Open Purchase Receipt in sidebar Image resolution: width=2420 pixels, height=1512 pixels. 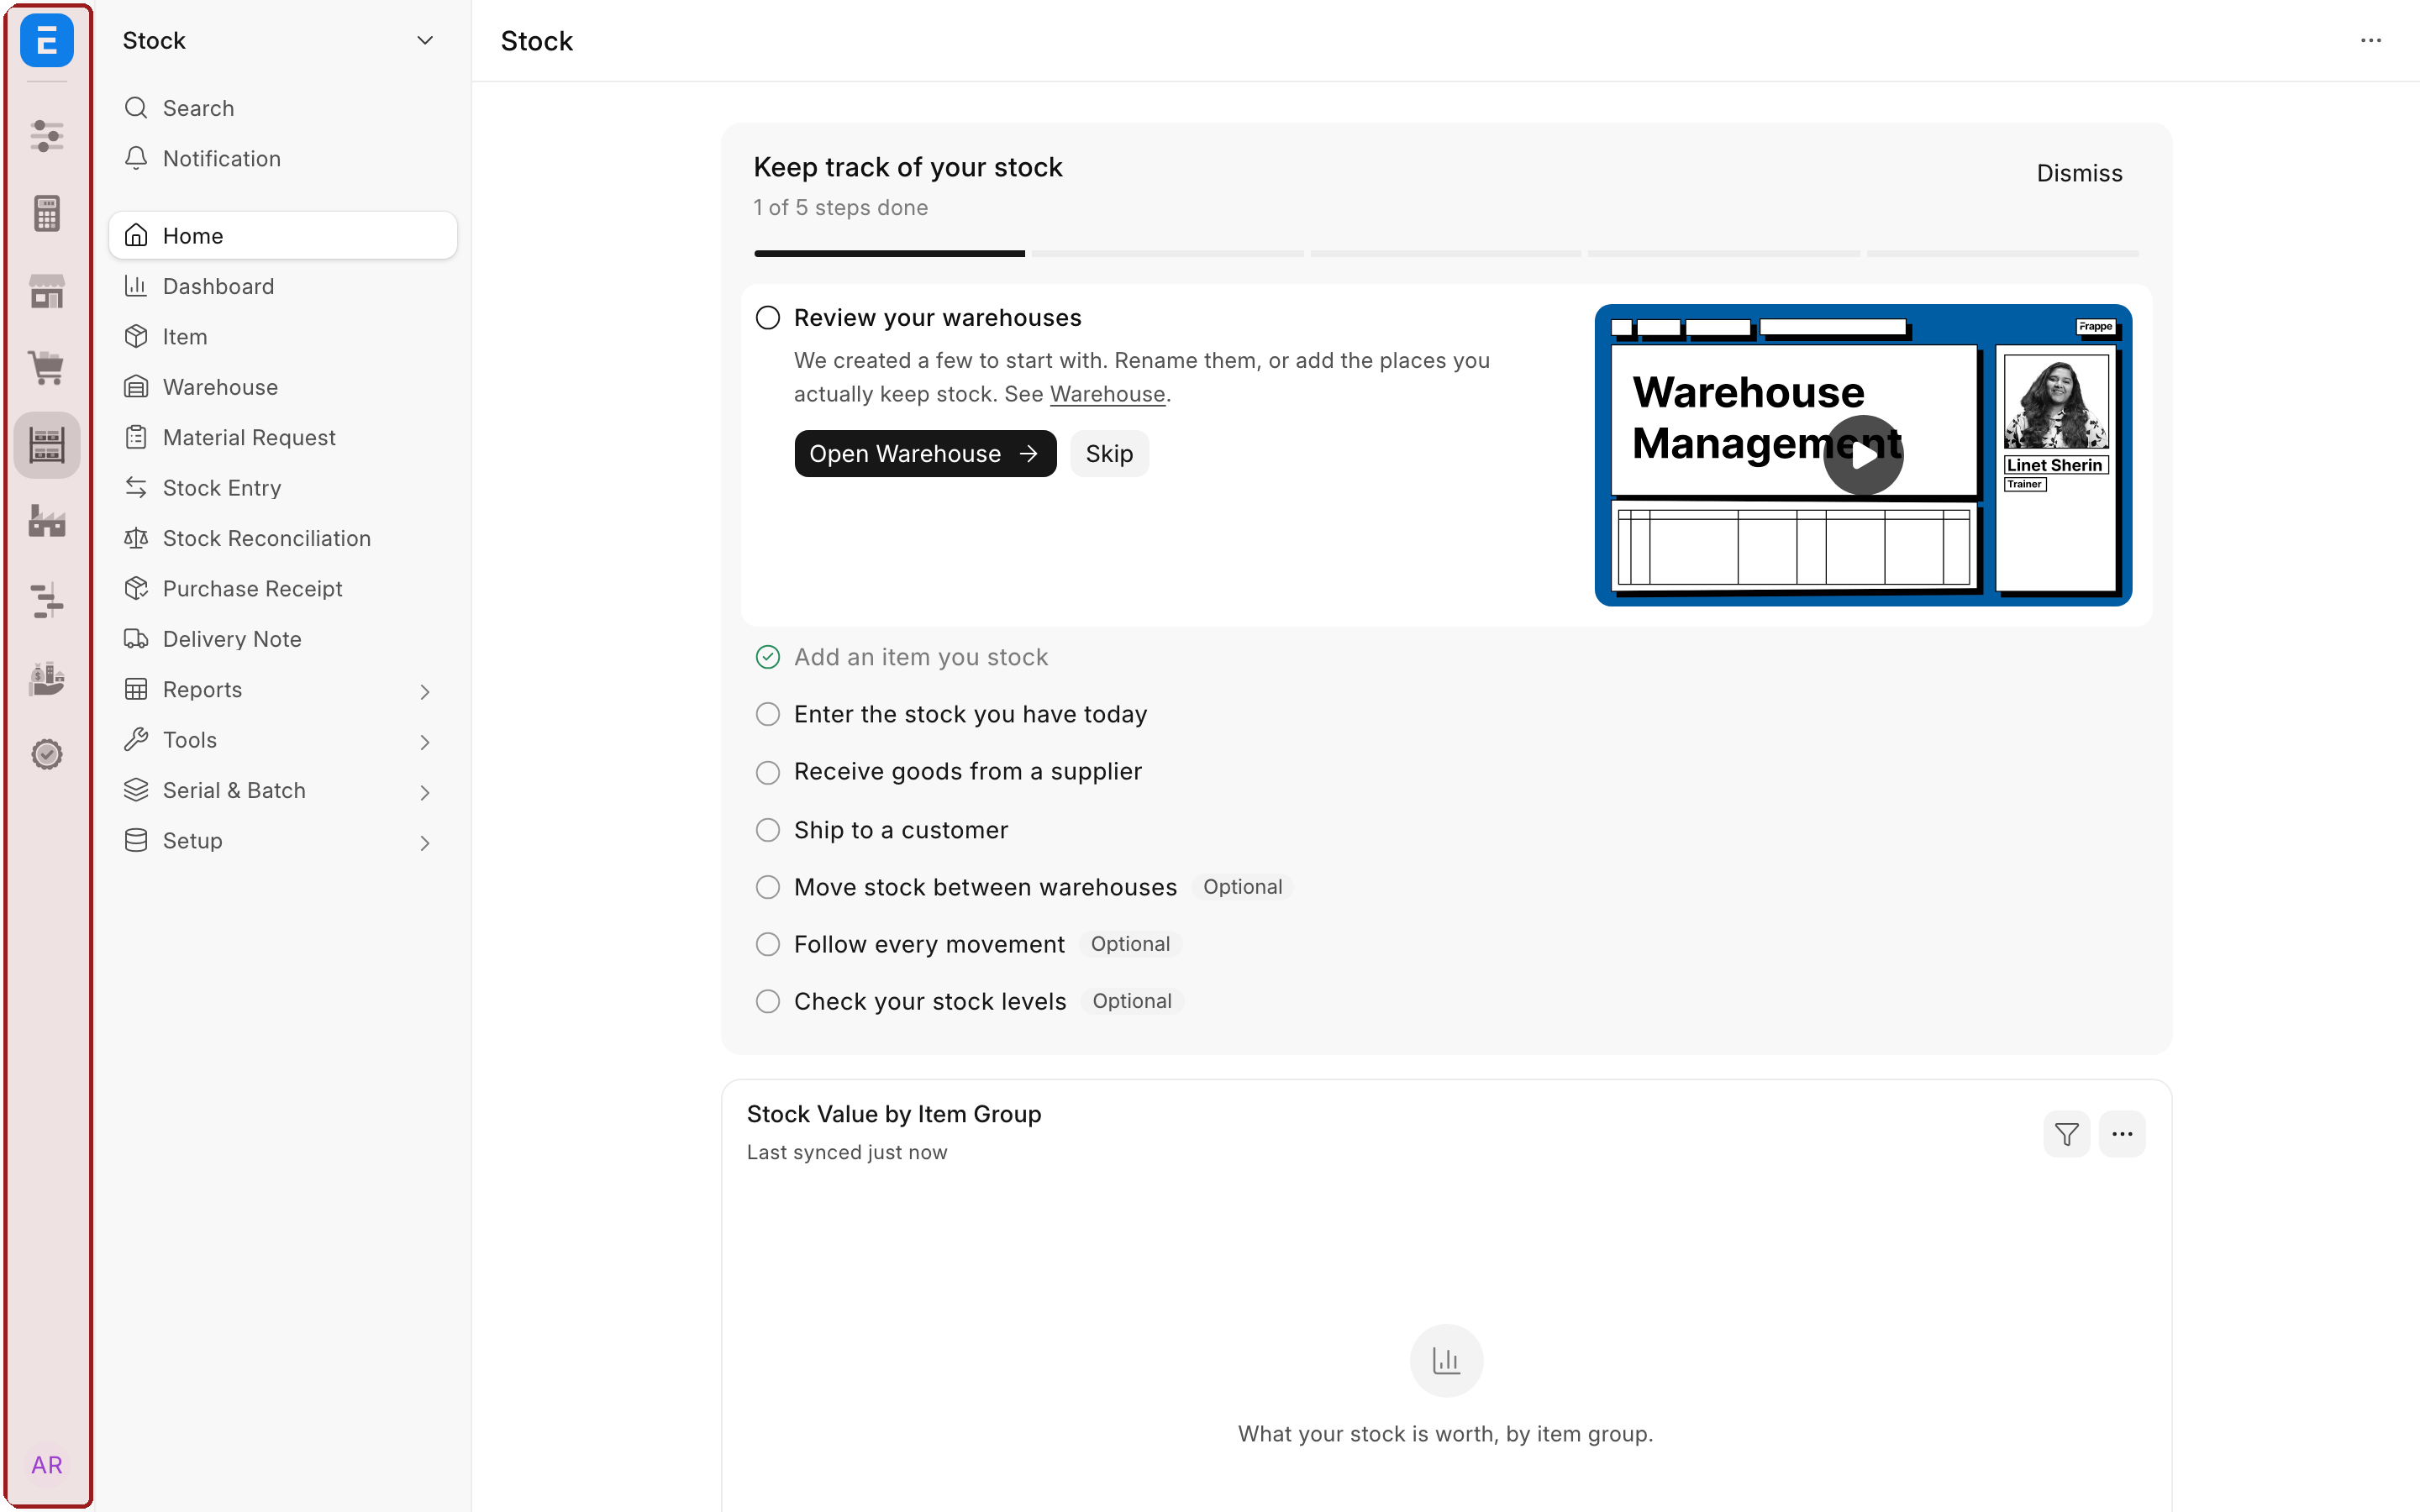(283, 589)
